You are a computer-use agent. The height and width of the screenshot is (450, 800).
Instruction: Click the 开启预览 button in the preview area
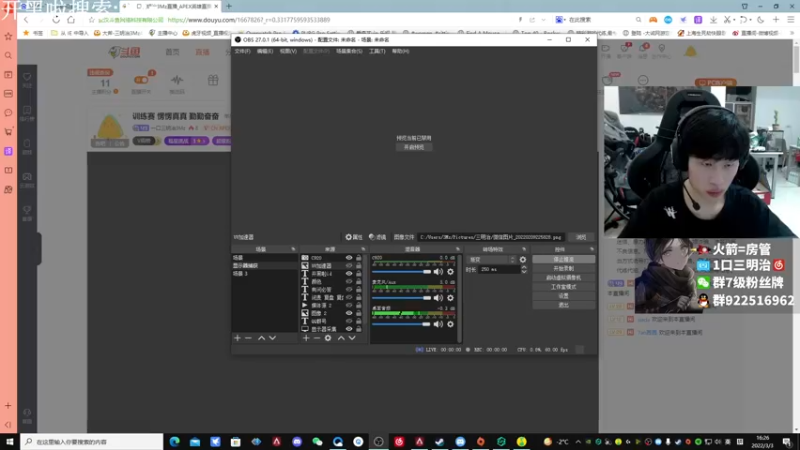tap(414, 147)
